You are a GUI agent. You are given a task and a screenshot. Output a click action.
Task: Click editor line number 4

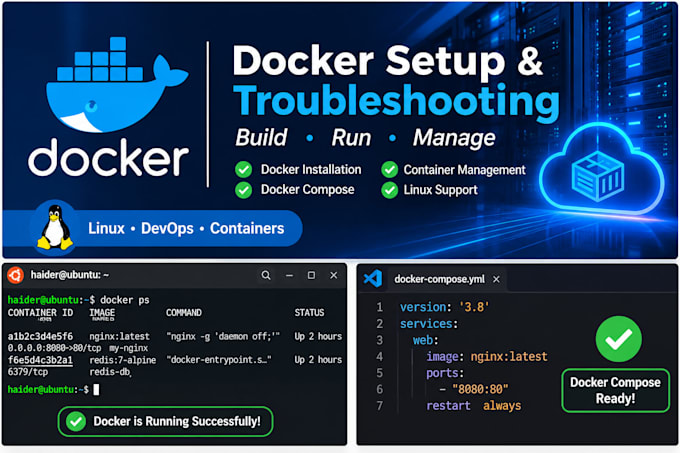(x=379, y=357)
